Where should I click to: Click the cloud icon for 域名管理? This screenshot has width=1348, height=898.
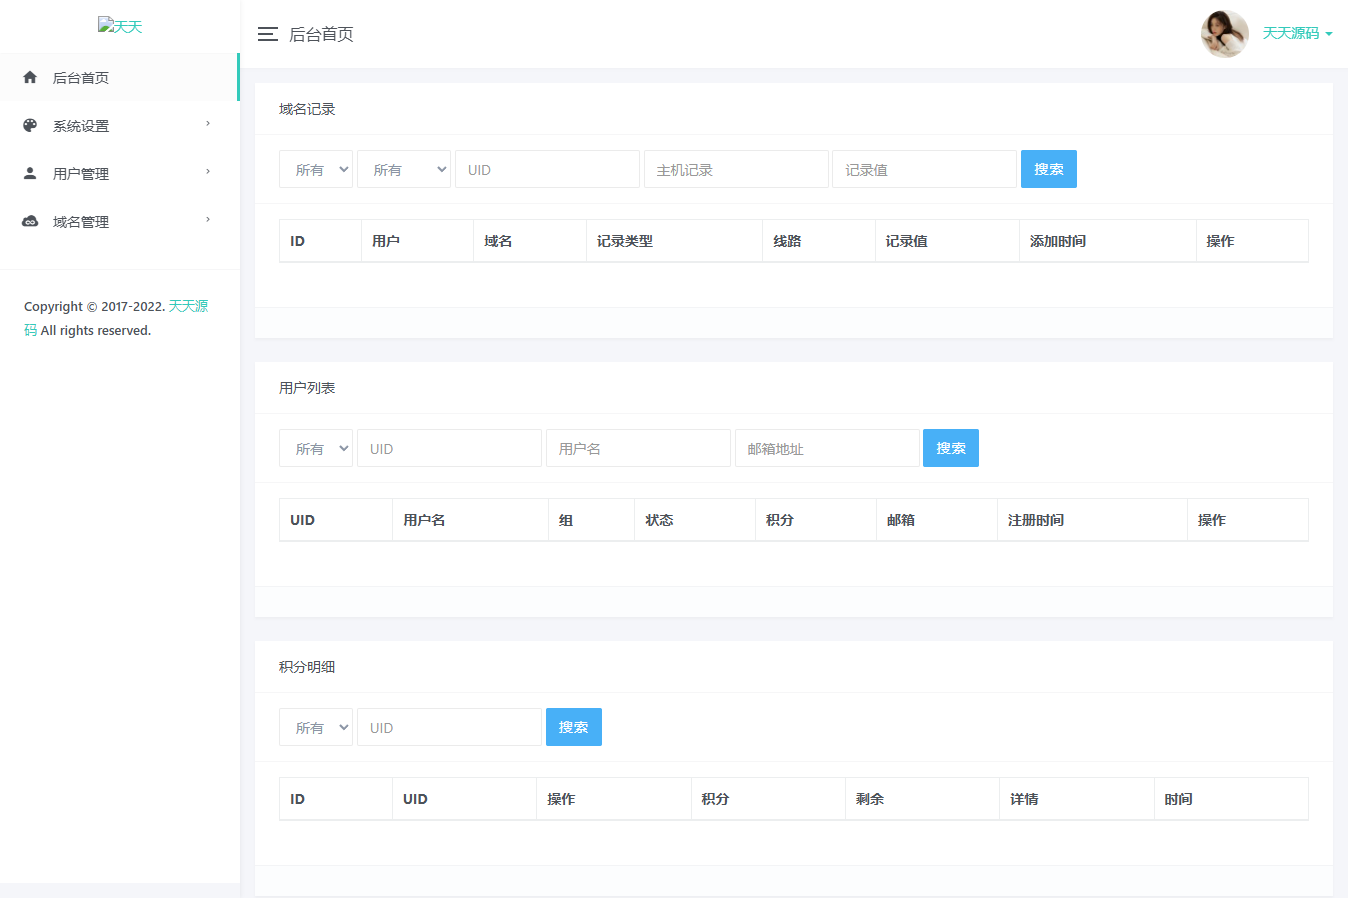click(x=30, y=220)
